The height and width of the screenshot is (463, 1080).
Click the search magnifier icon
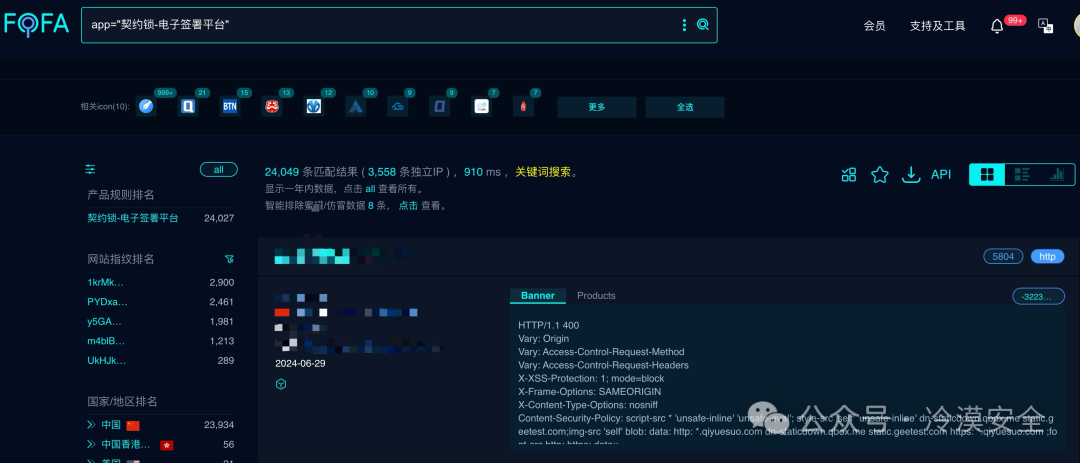click(703, 25)
